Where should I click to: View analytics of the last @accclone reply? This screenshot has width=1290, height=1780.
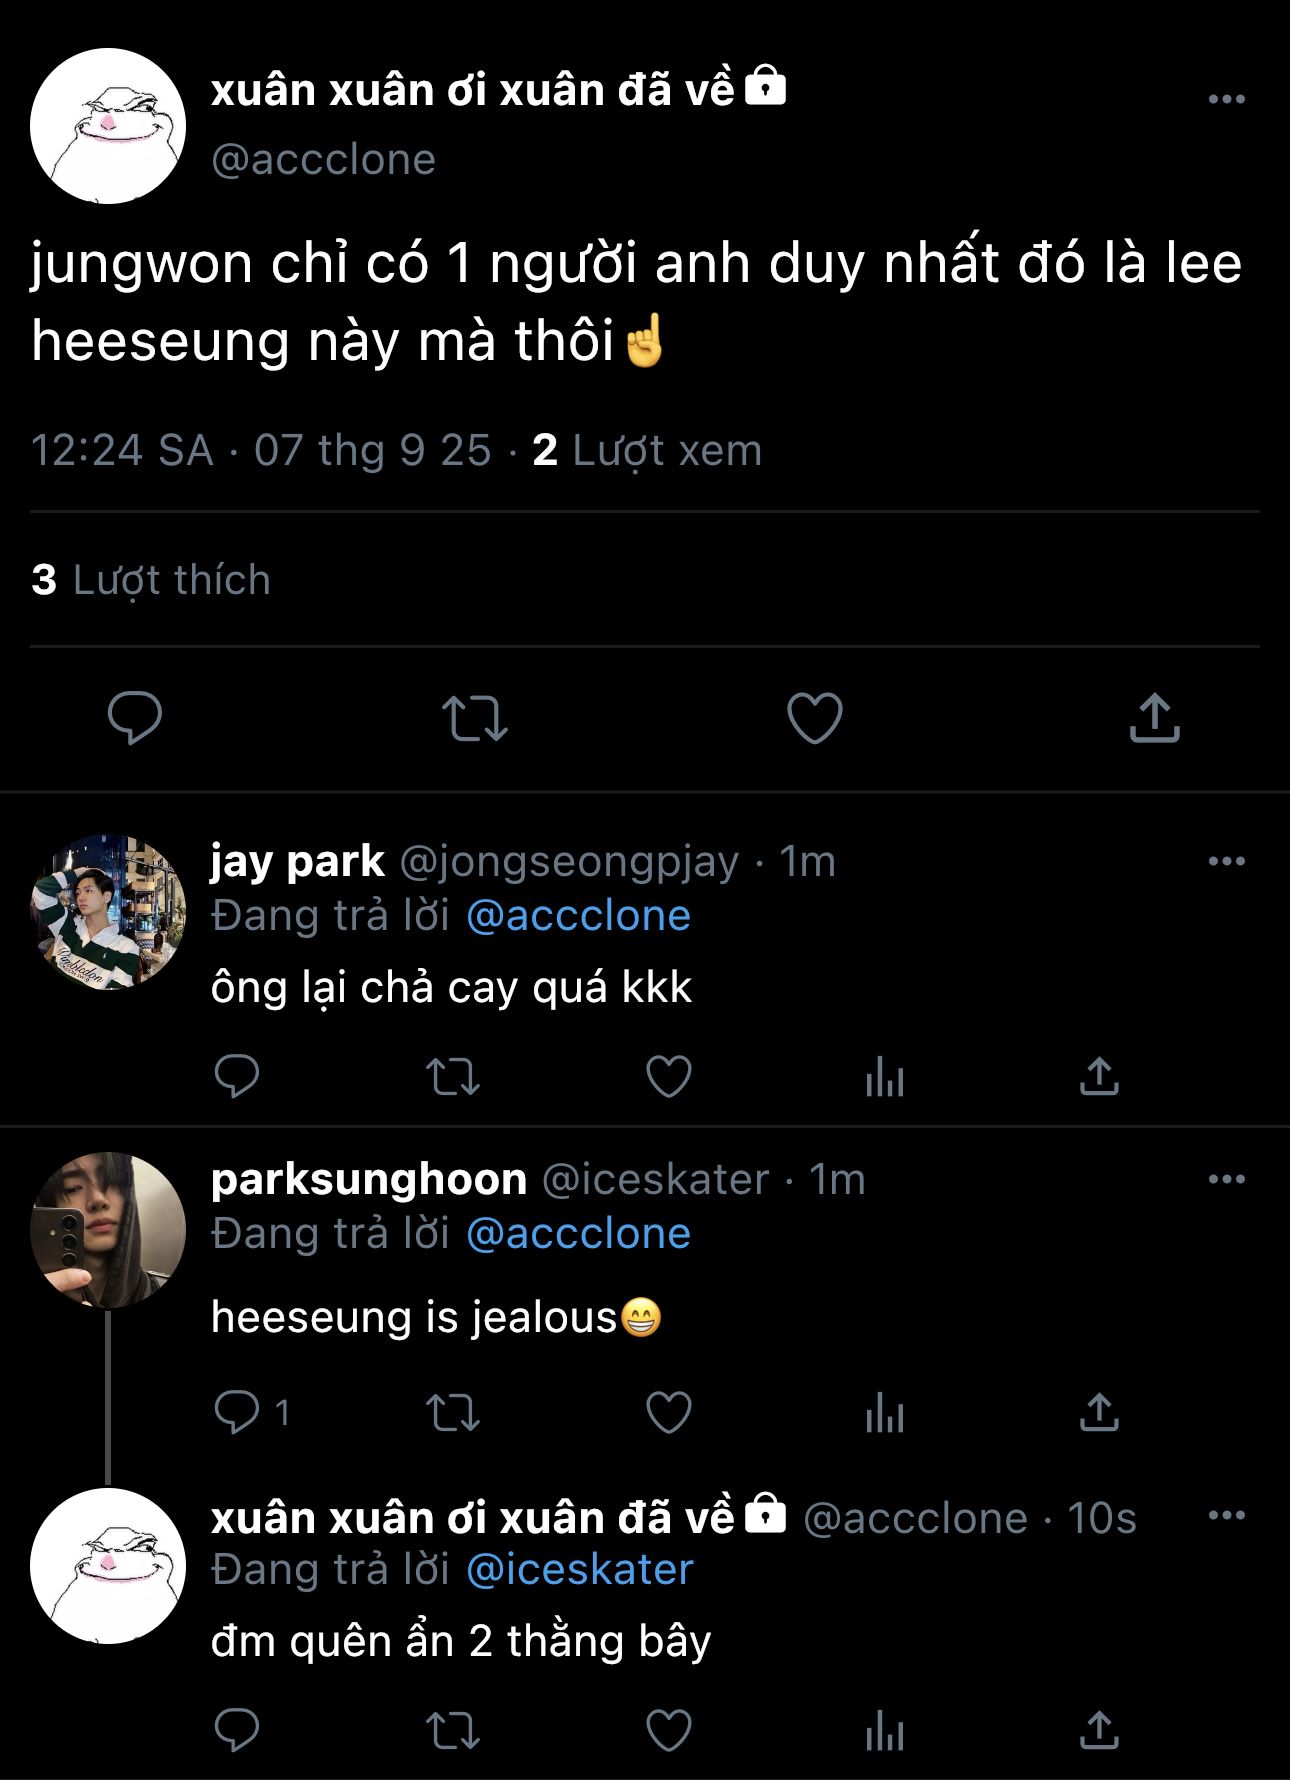tap(885, 1732)
